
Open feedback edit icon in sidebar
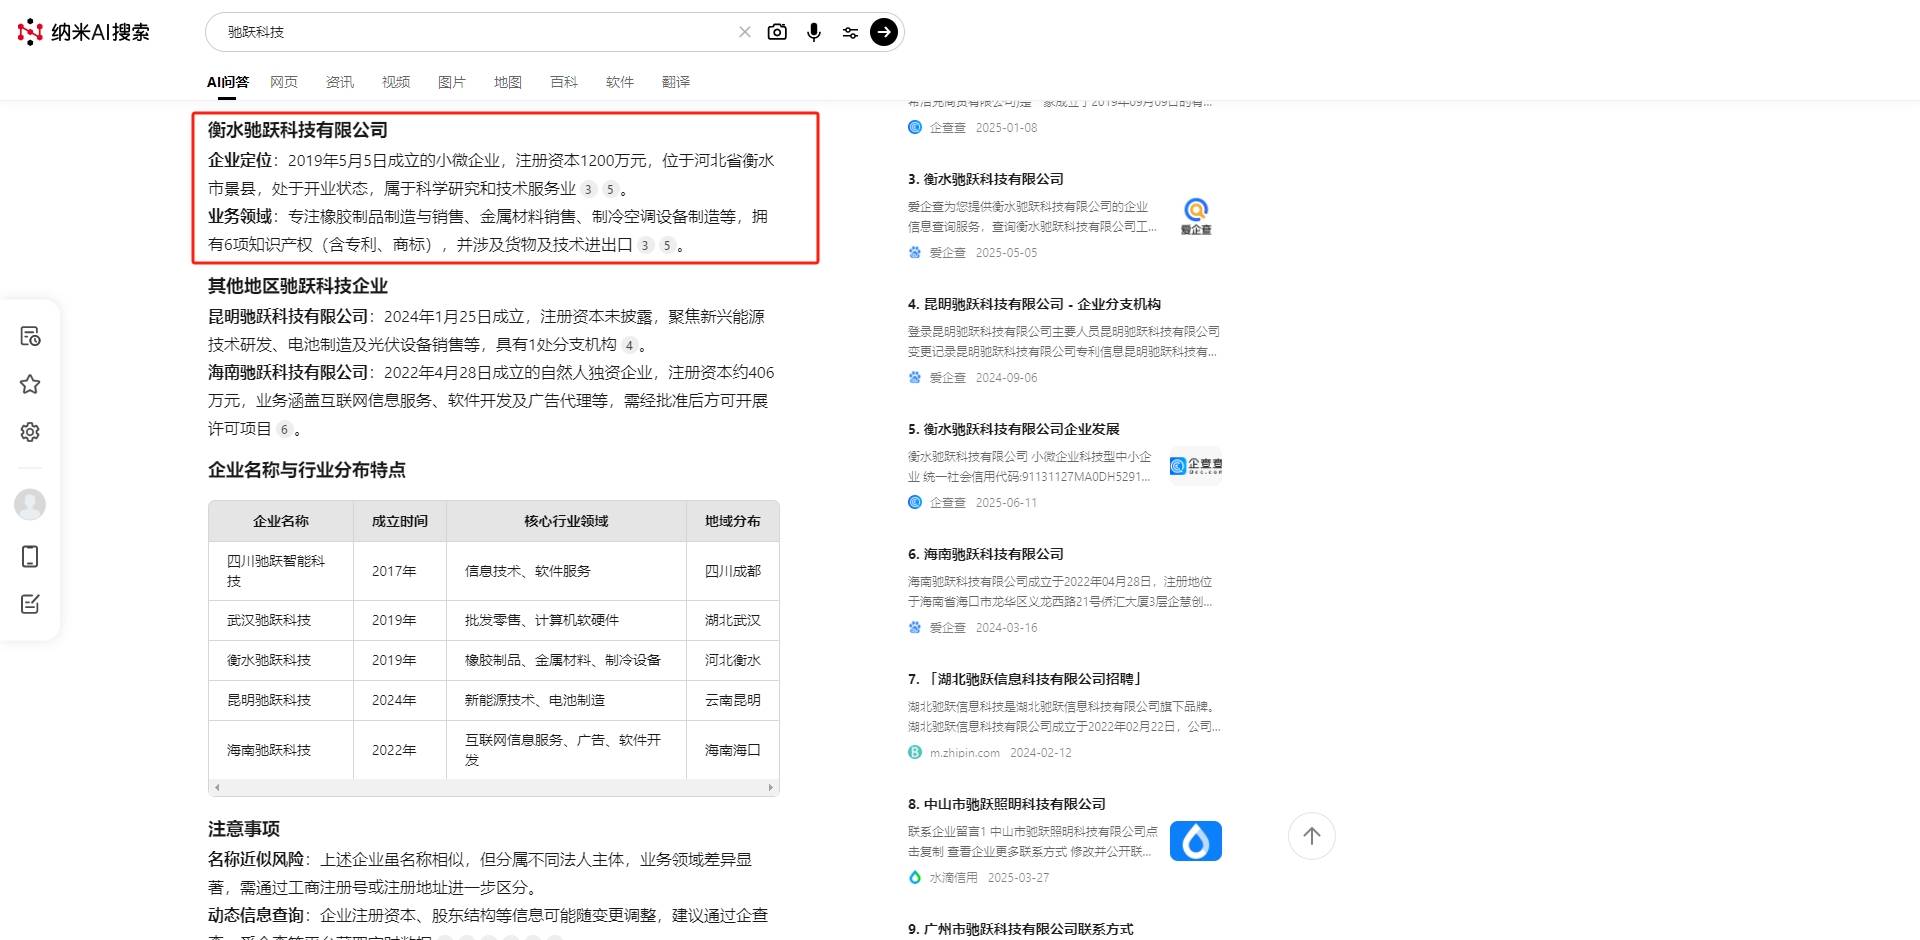(30, 604)
